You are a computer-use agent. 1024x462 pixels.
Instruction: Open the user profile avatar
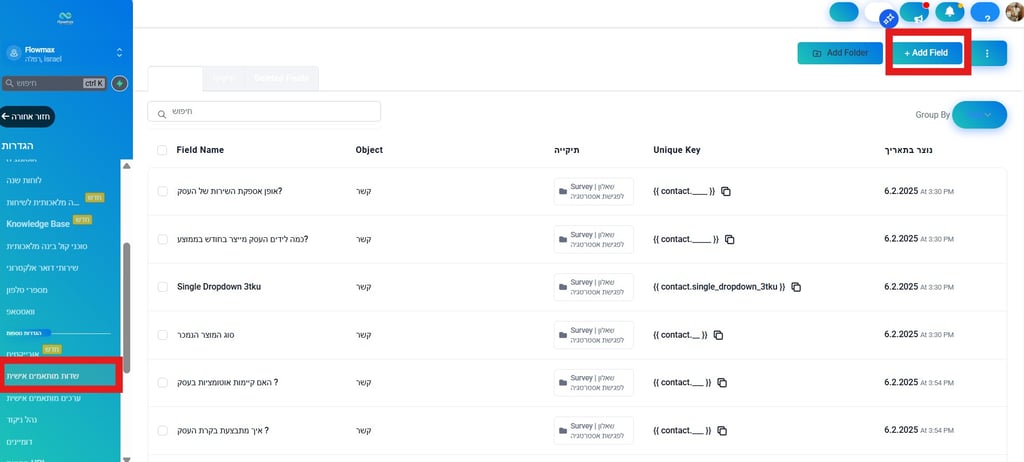pos(1015,12)
